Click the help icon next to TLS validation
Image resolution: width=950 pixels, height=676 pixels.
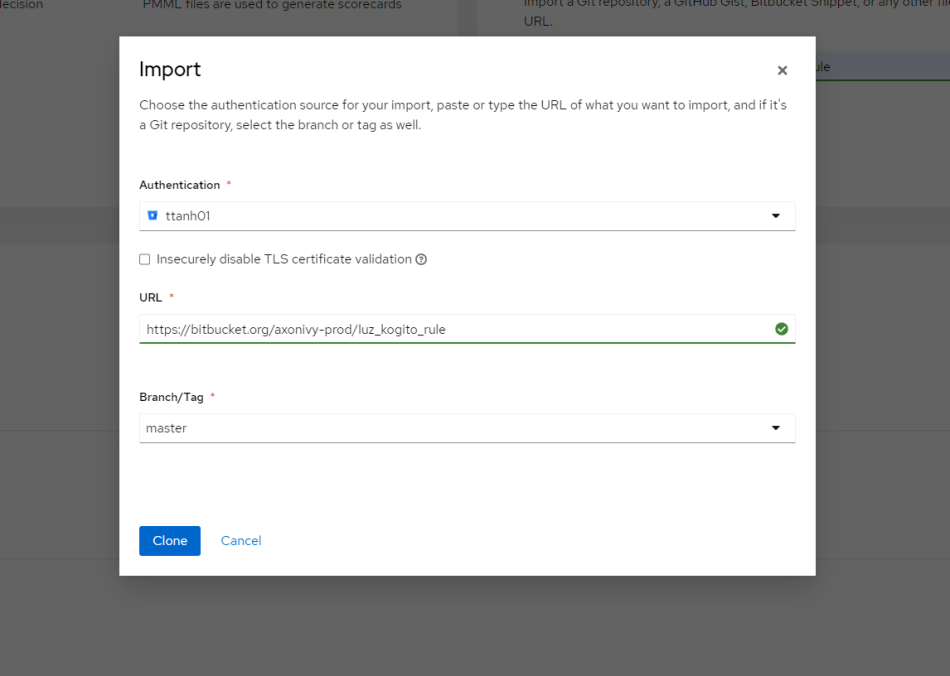pos(421,259)
